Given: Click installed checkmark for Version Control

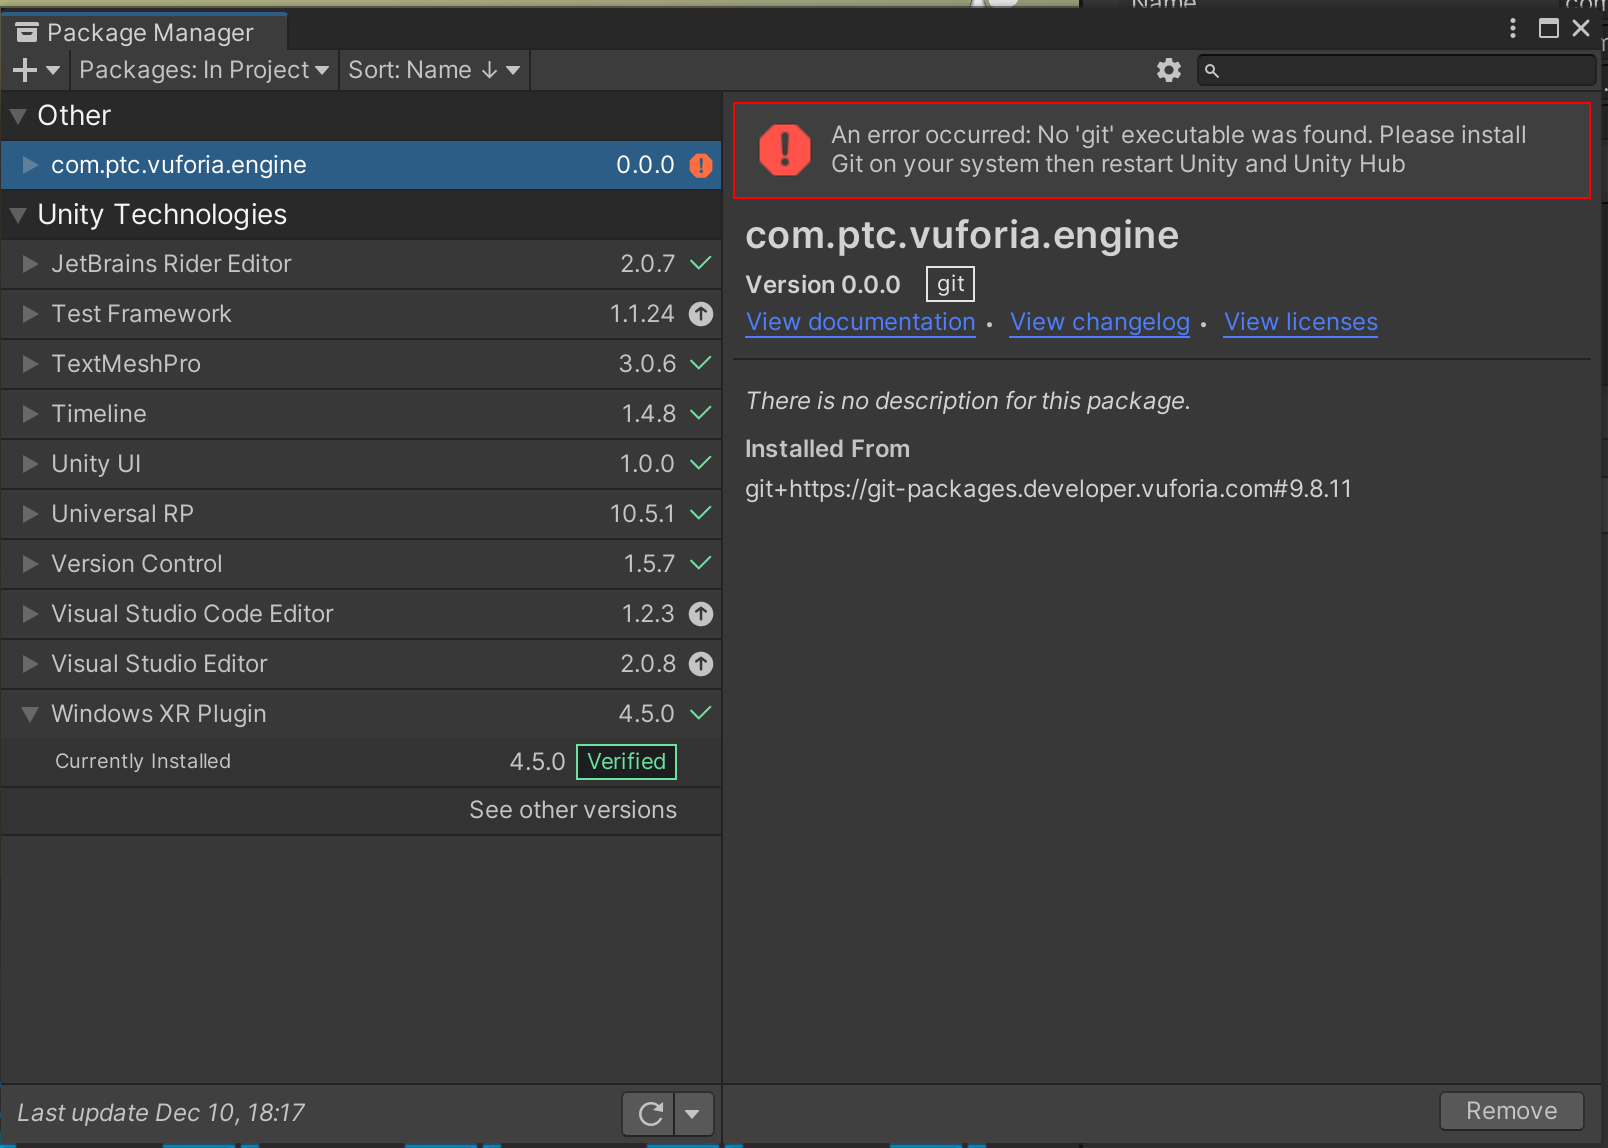Looking at the screenshot, I should (x=701, y=563).
